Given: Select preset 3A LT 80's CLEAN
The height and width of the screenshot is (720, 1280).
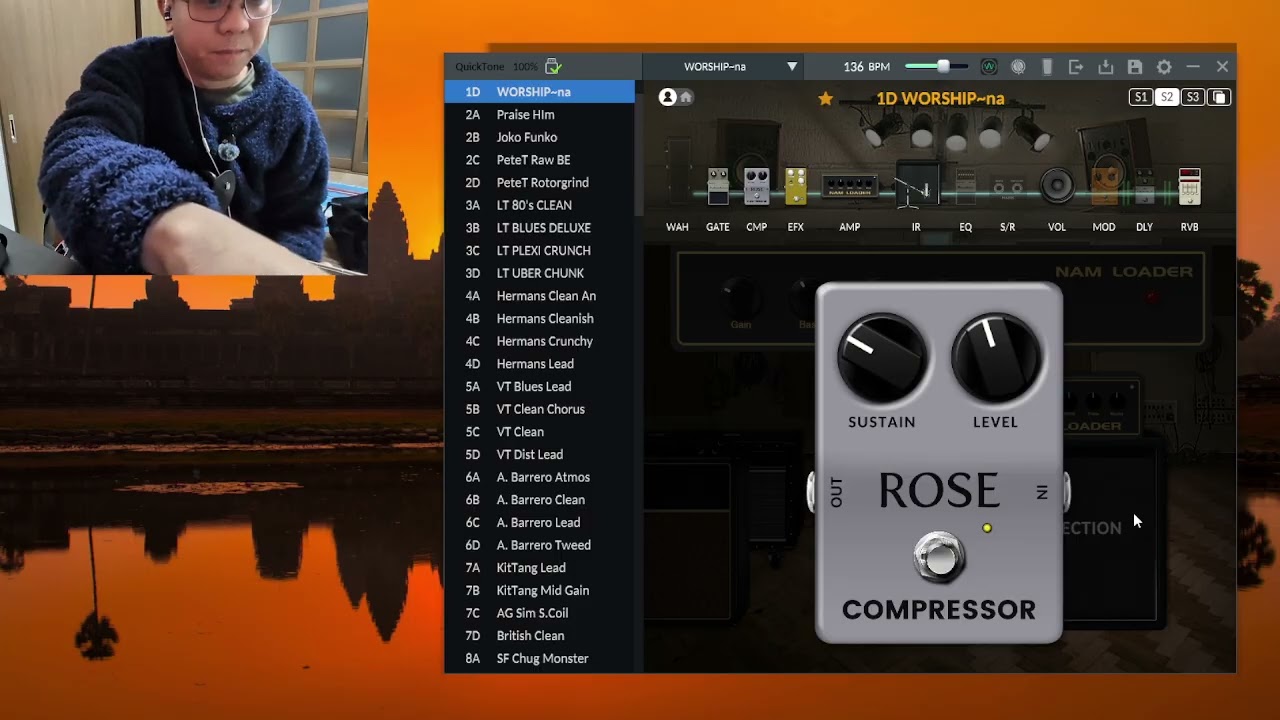Looking at the screenshot, I should tap(539, 205).
